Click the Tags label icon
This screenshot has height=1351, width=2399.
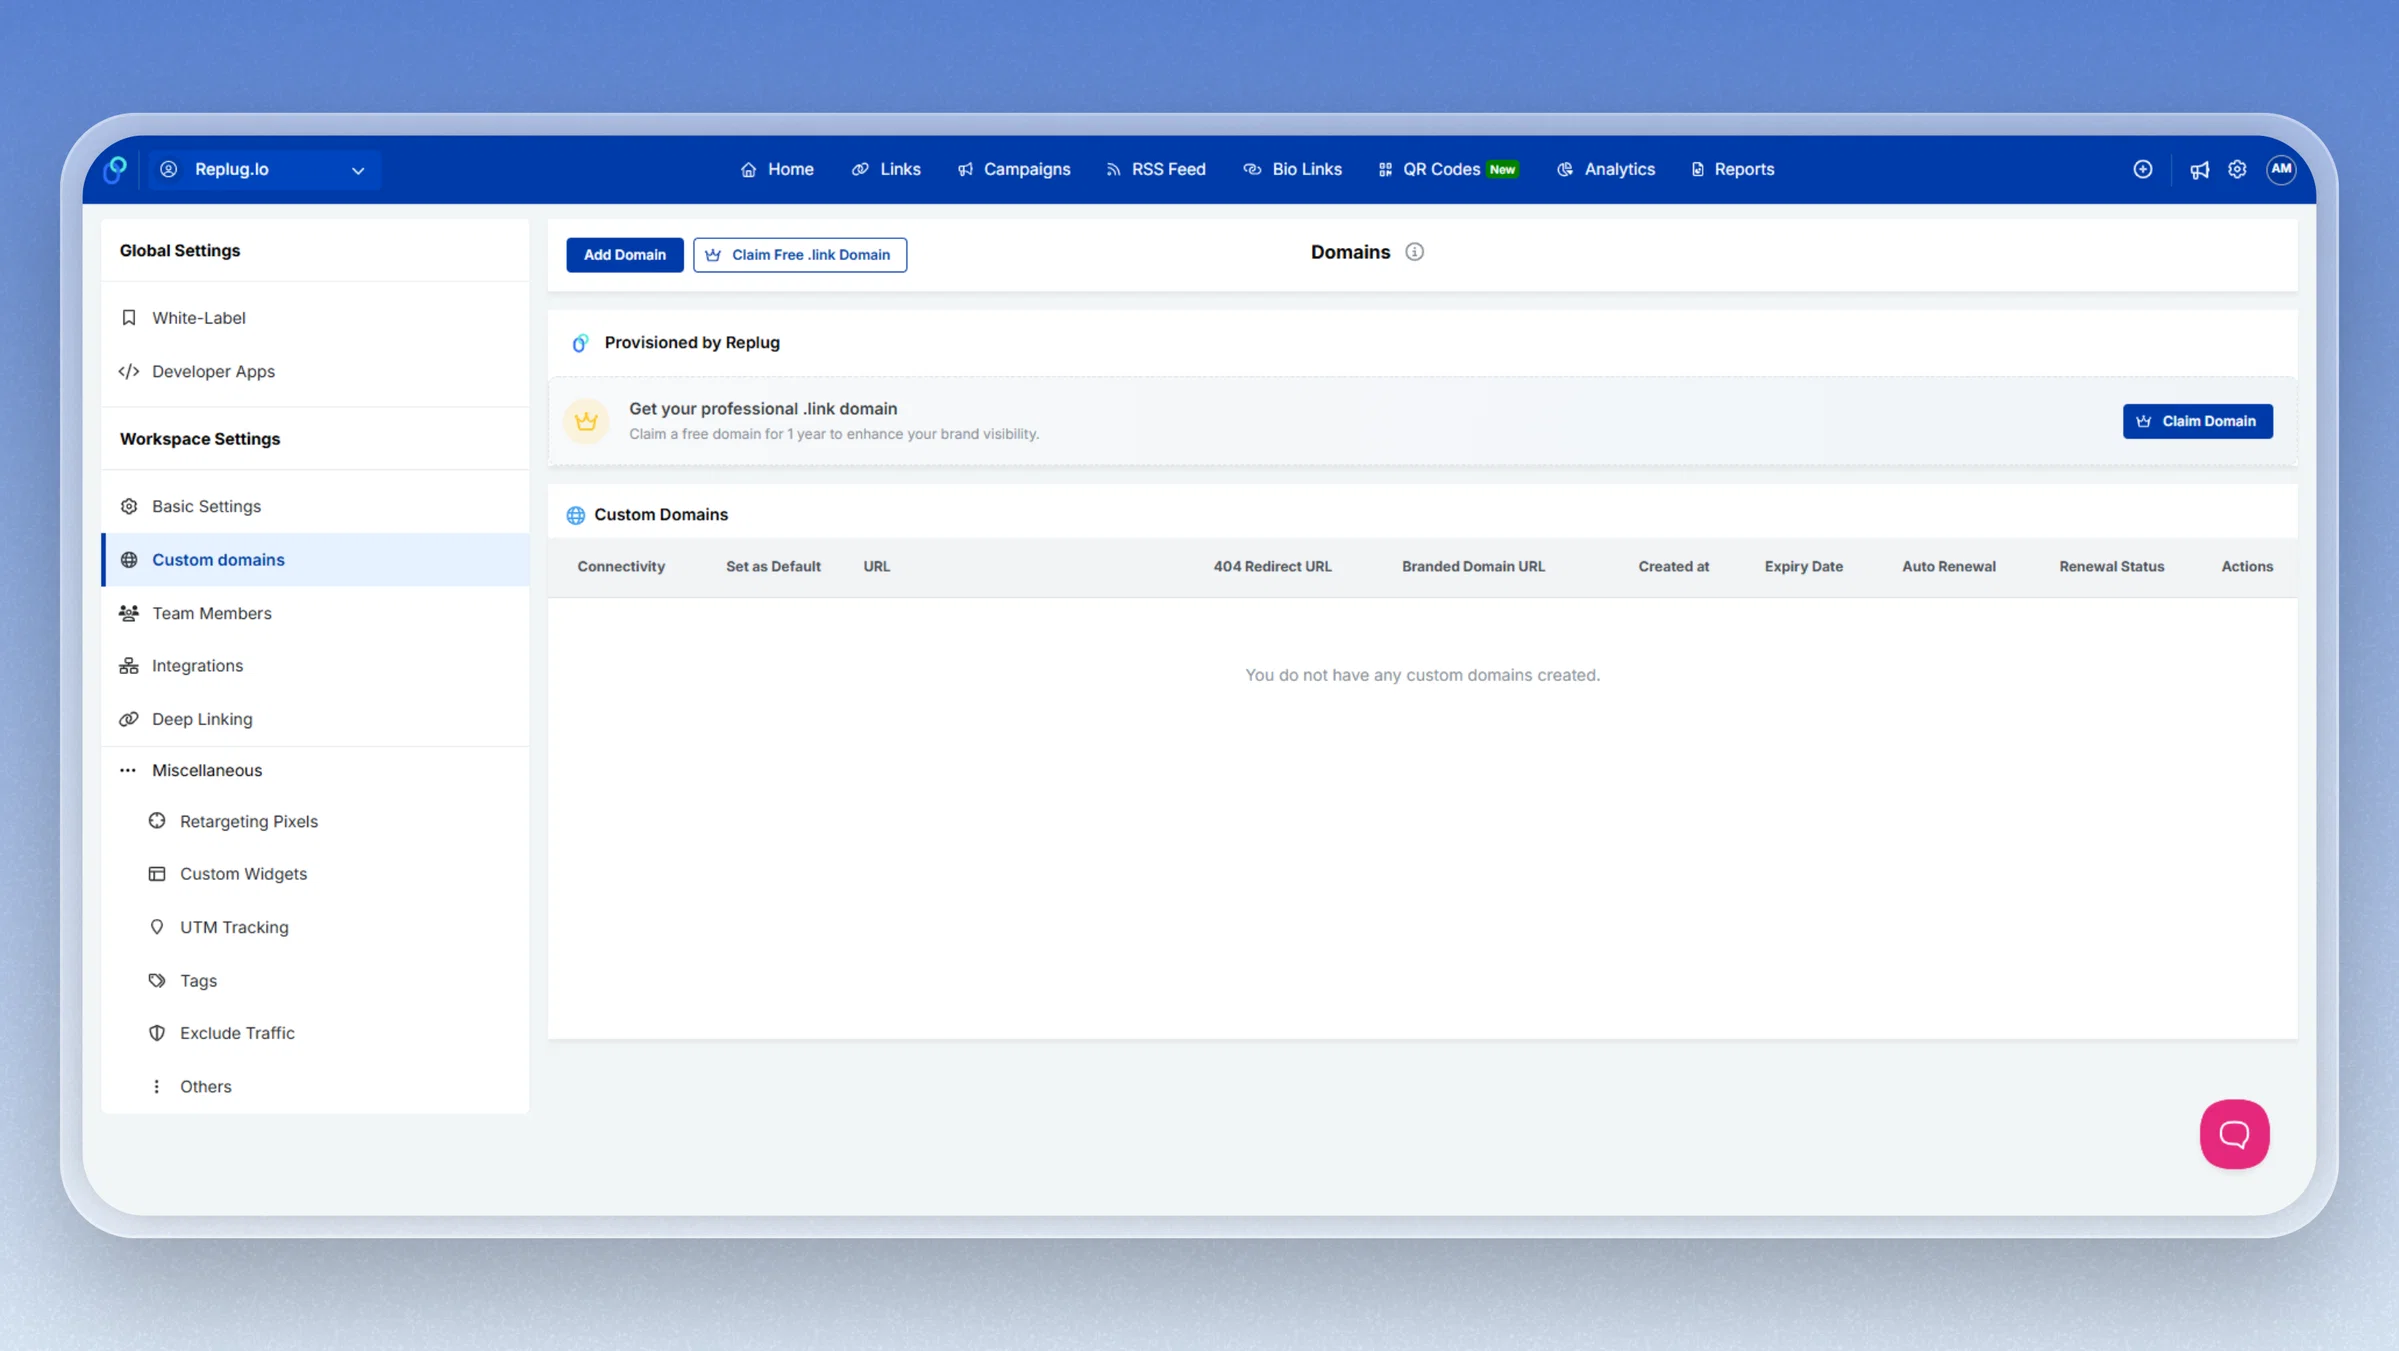click(x=157, y=980)
